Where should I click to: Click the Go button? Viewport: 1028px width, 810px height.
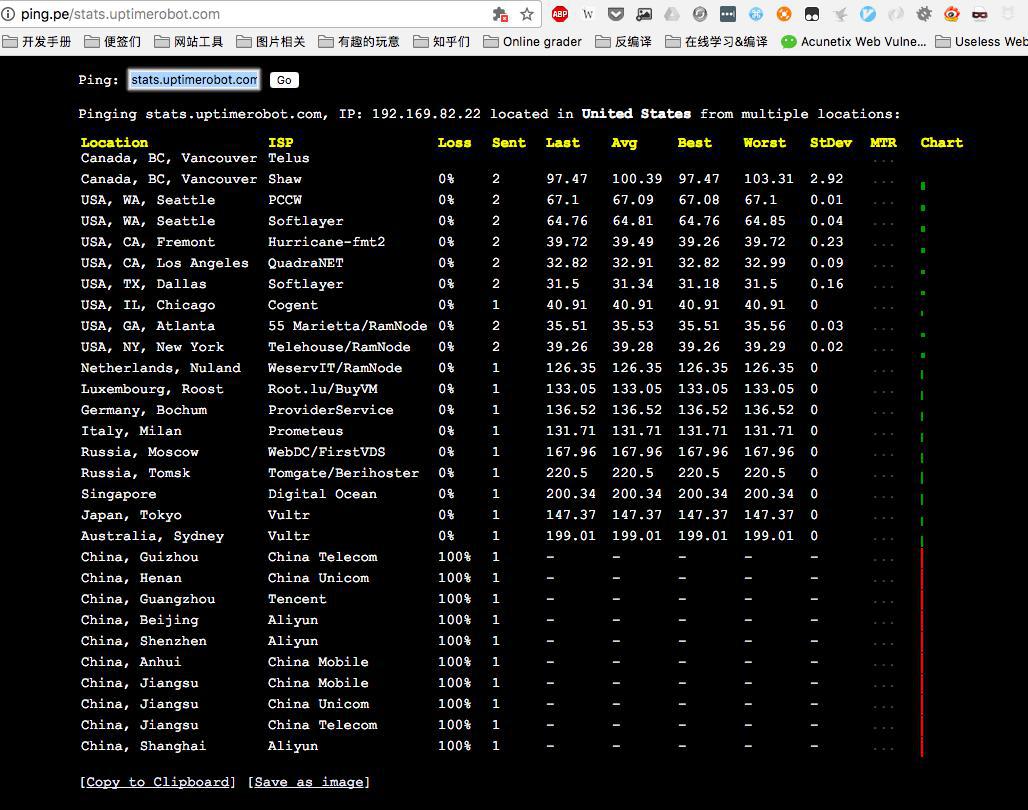point(284,80)
